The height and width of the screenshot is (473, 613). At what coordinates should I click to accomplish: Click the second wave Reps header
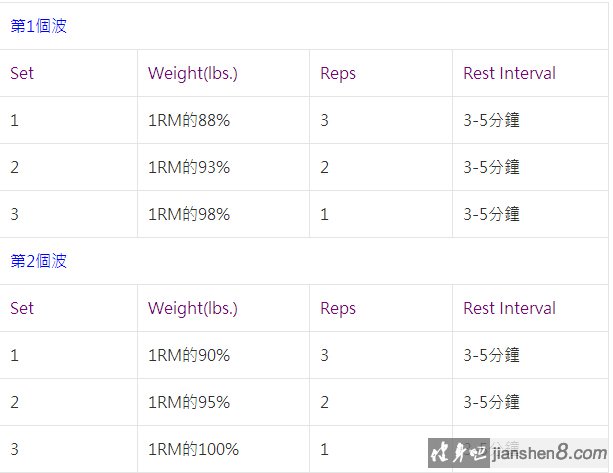point(338,309)
